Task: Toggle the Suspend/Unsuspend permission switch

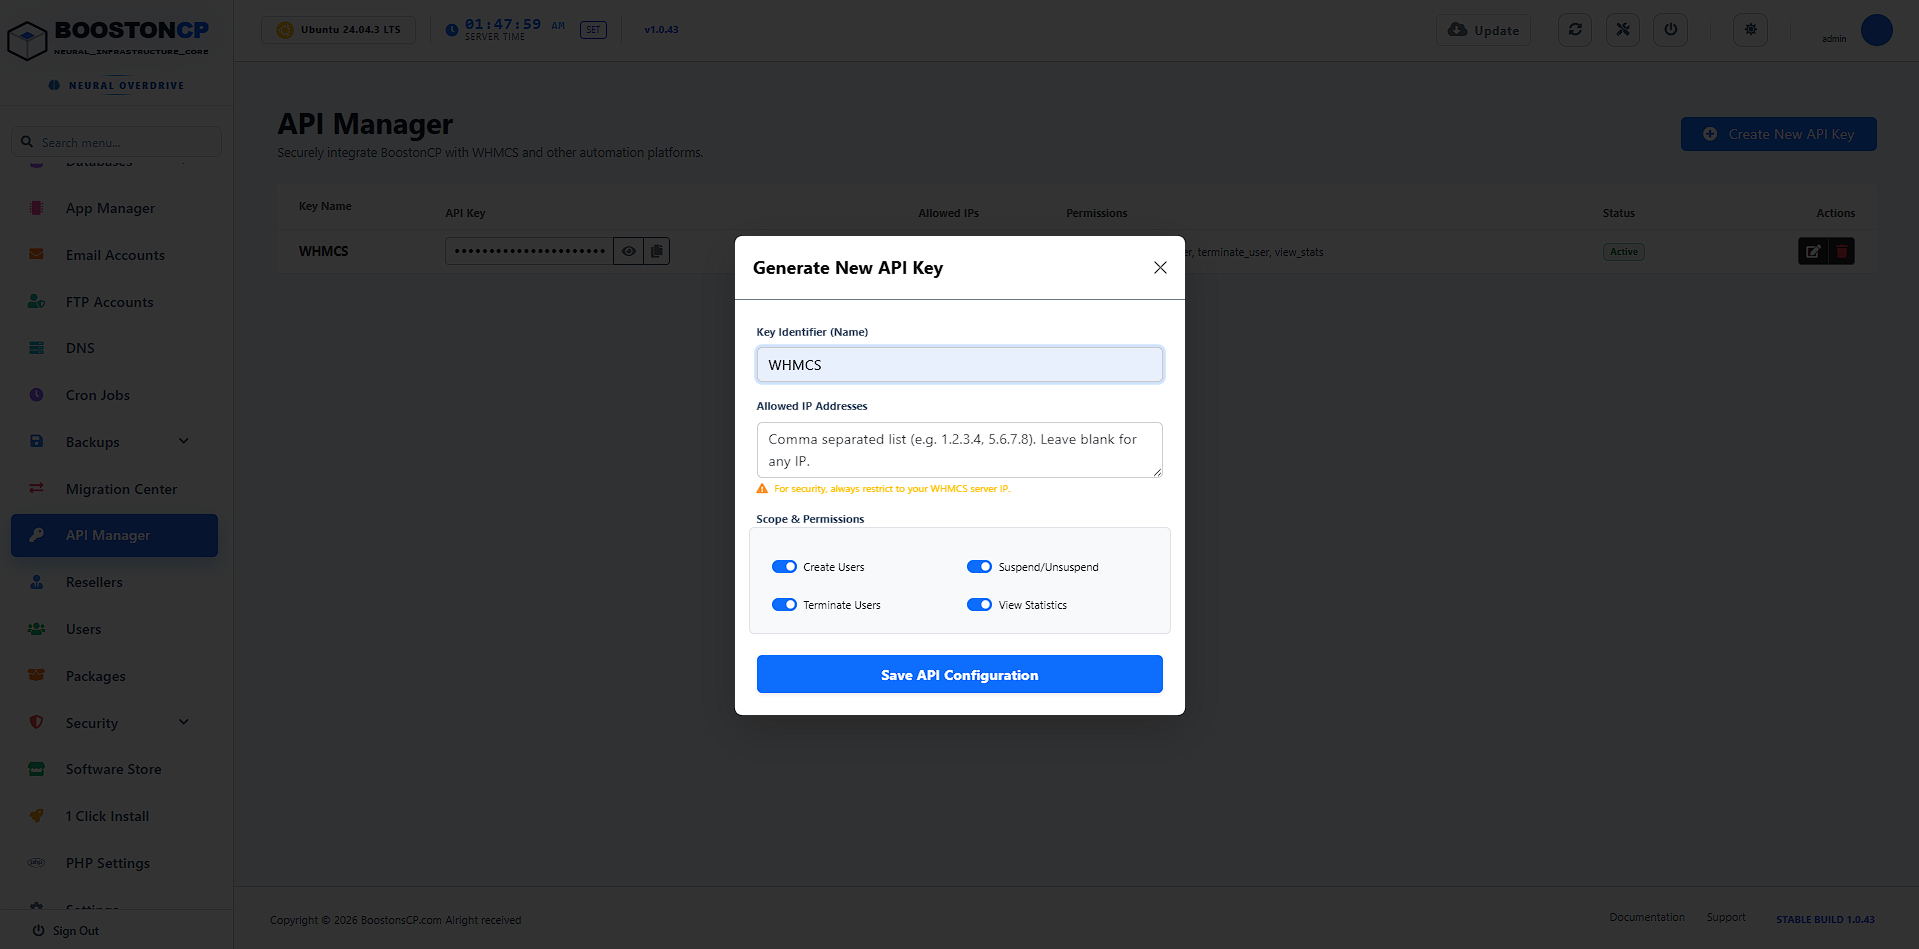Action: point(979,567)
